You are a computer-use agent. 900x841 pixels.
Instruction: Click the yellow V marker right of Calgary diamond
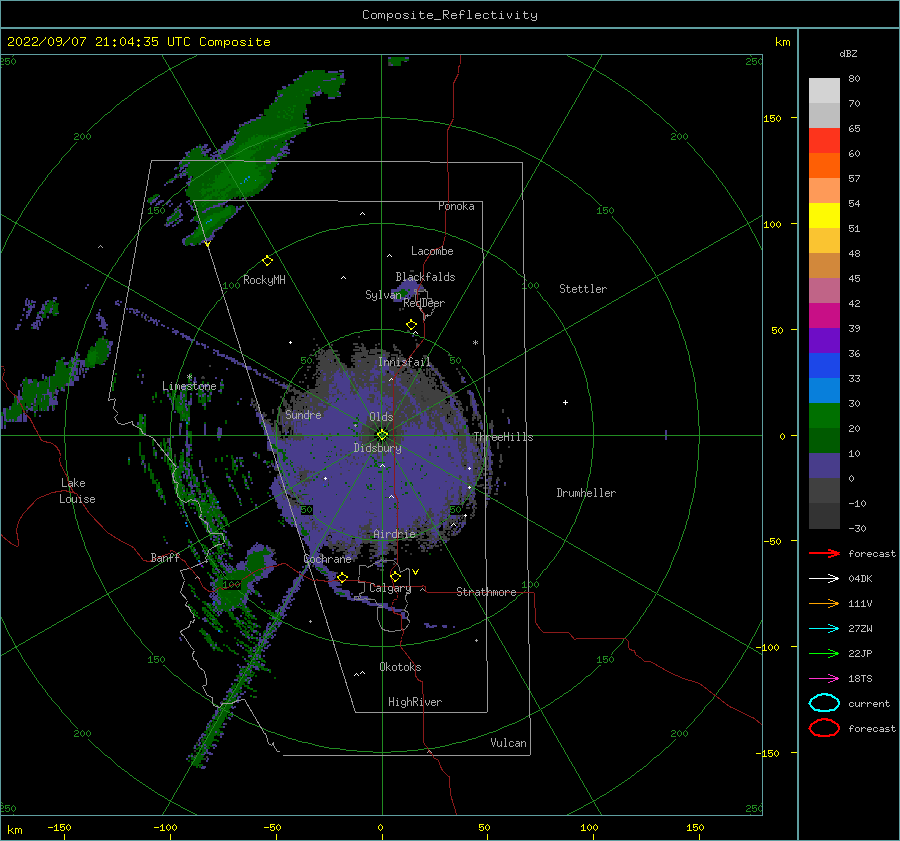click(x=416, y=572)
